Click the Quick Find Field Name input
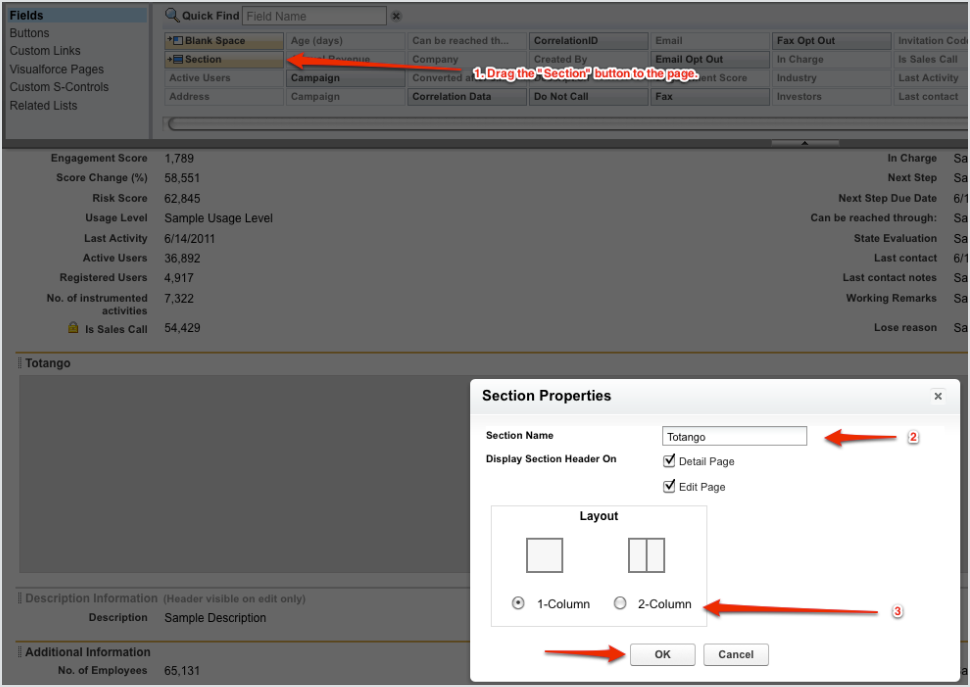Image resolution: width=970 pixels, height=687 pixels. (314, 16)
